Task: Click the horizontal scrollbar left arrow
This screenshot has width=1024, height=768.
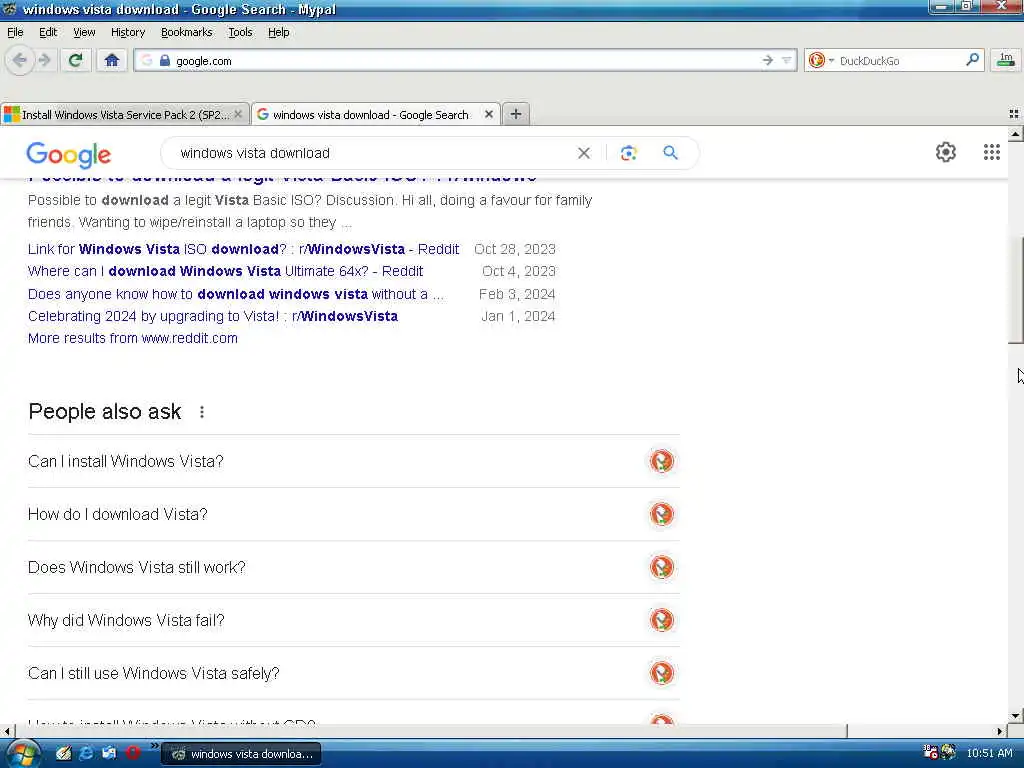Action: 7,731
